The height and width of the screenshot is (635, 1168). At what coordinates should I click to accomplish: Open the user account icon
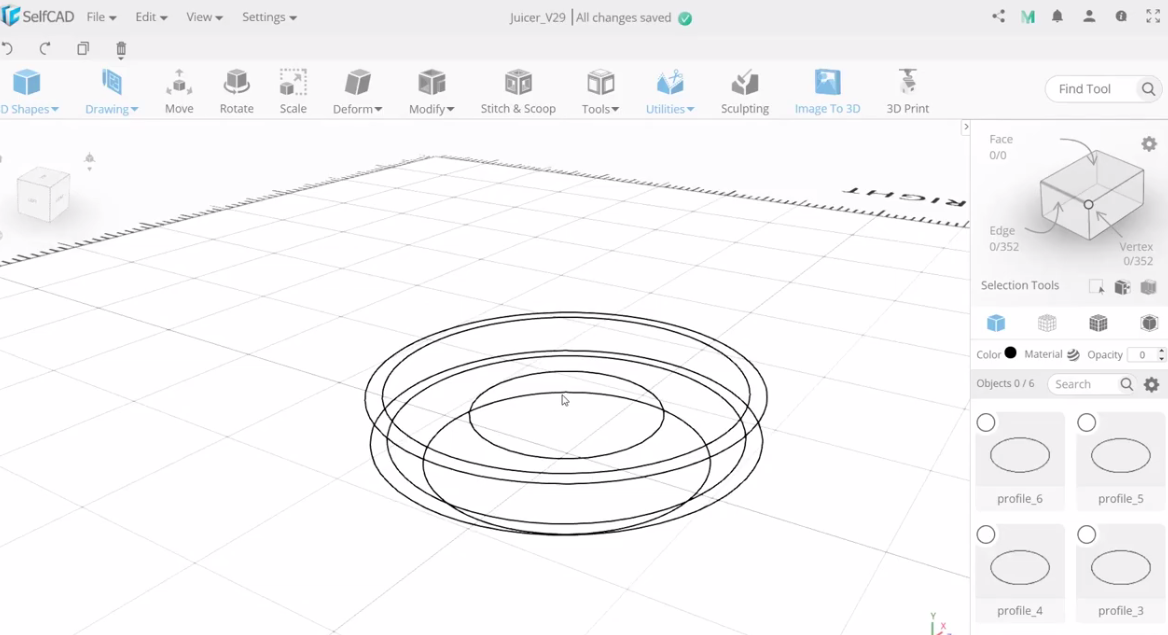1089,16
